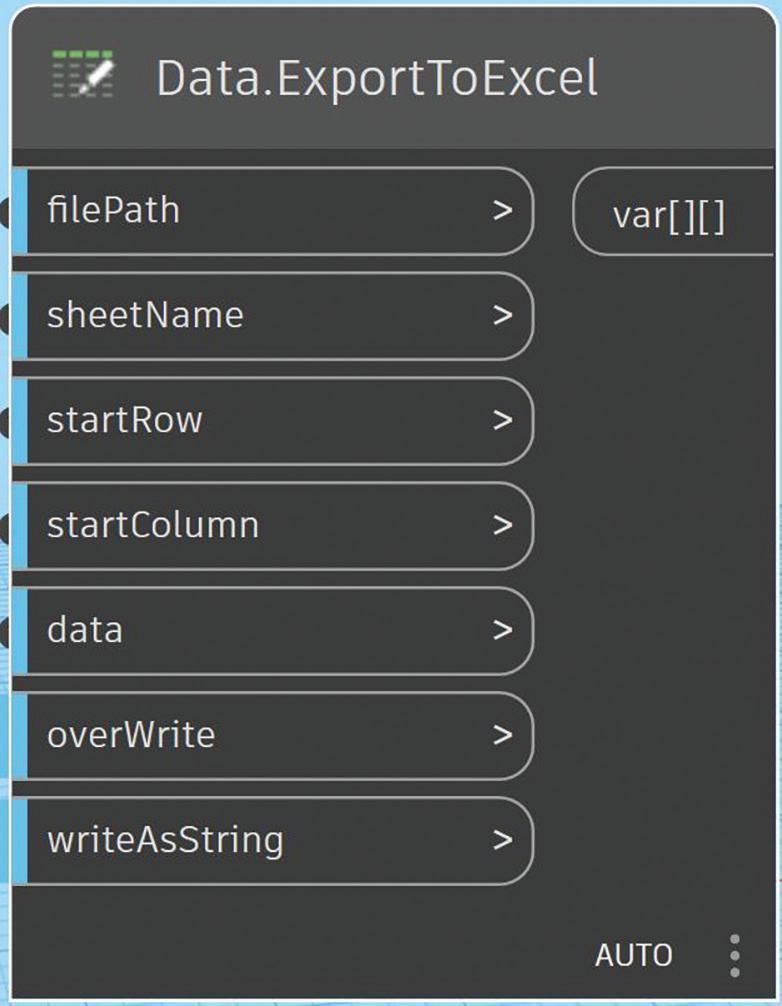The width and height of the screenshot is (782, 1006).
Task: Click the blue marker on filePath port
Action: [x=19, y=211]
